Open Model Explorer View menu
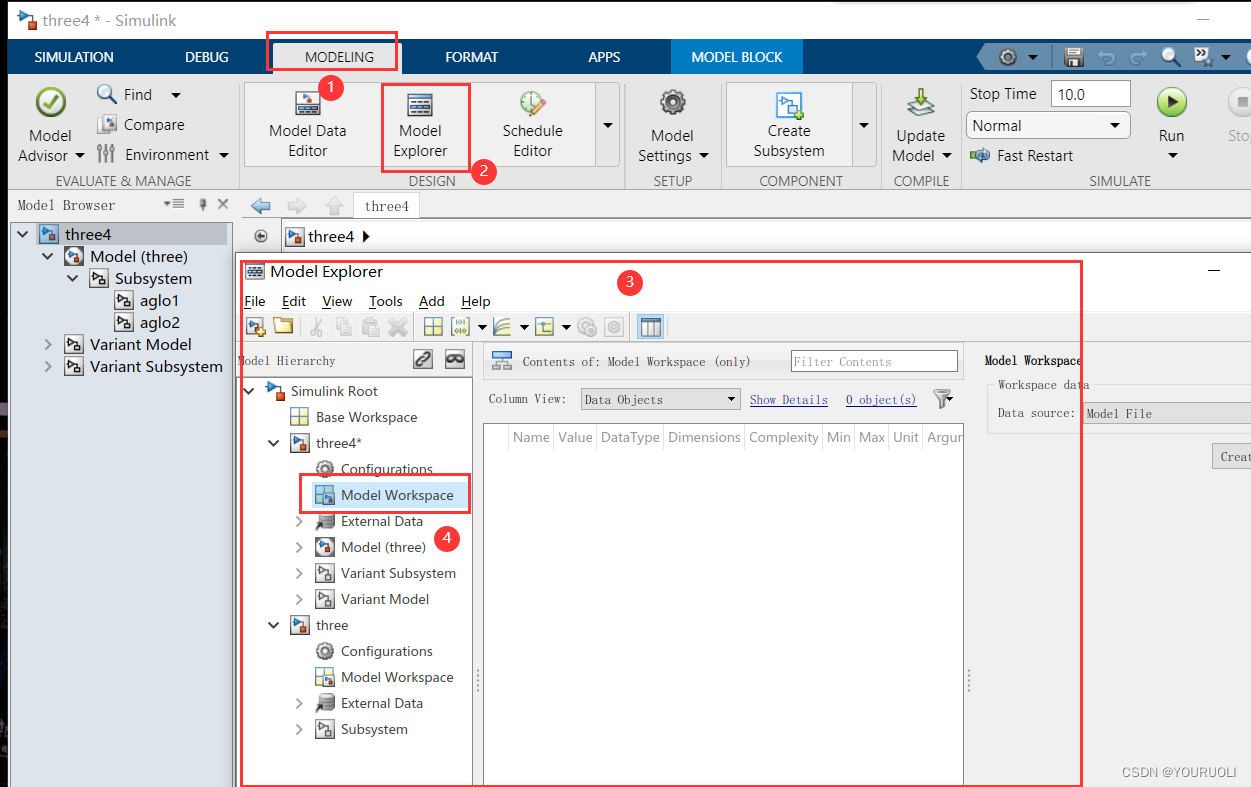 coord(337,301)
